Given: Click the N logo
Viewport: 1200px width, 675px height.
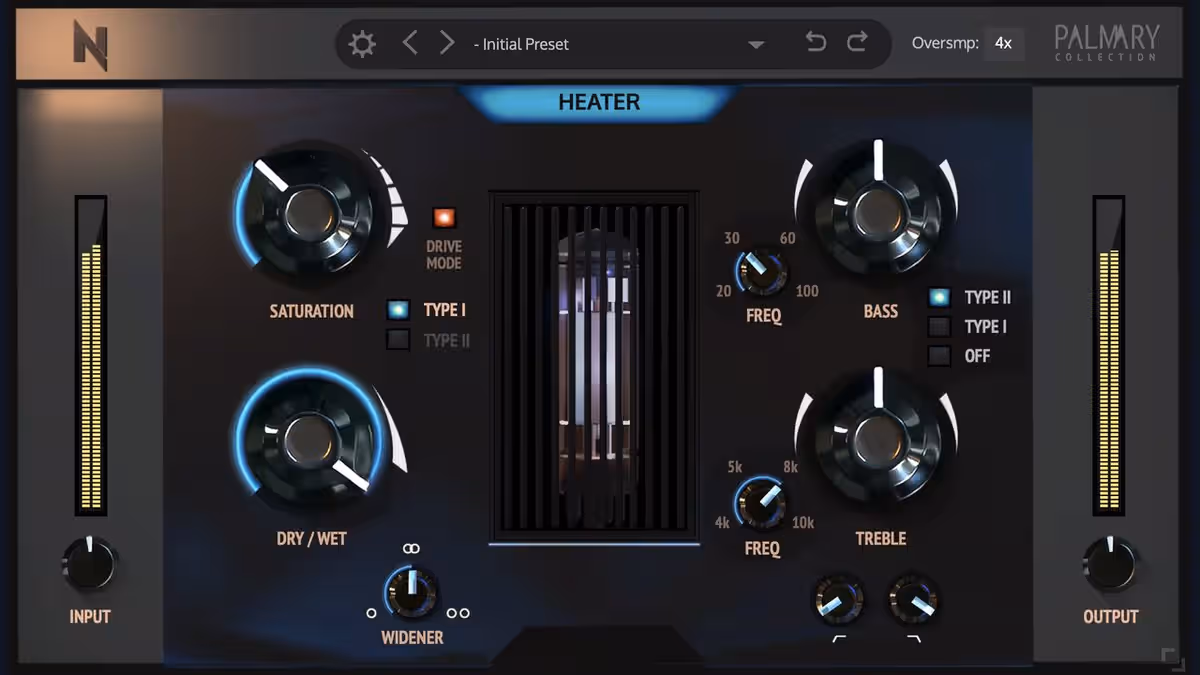Looking at the screenshot, I should [90, 46].
